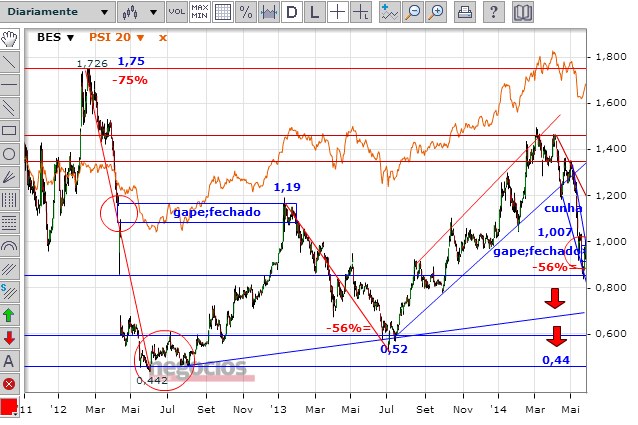
Task: Select the fan lines tool
Action: (x=9, y=177)
